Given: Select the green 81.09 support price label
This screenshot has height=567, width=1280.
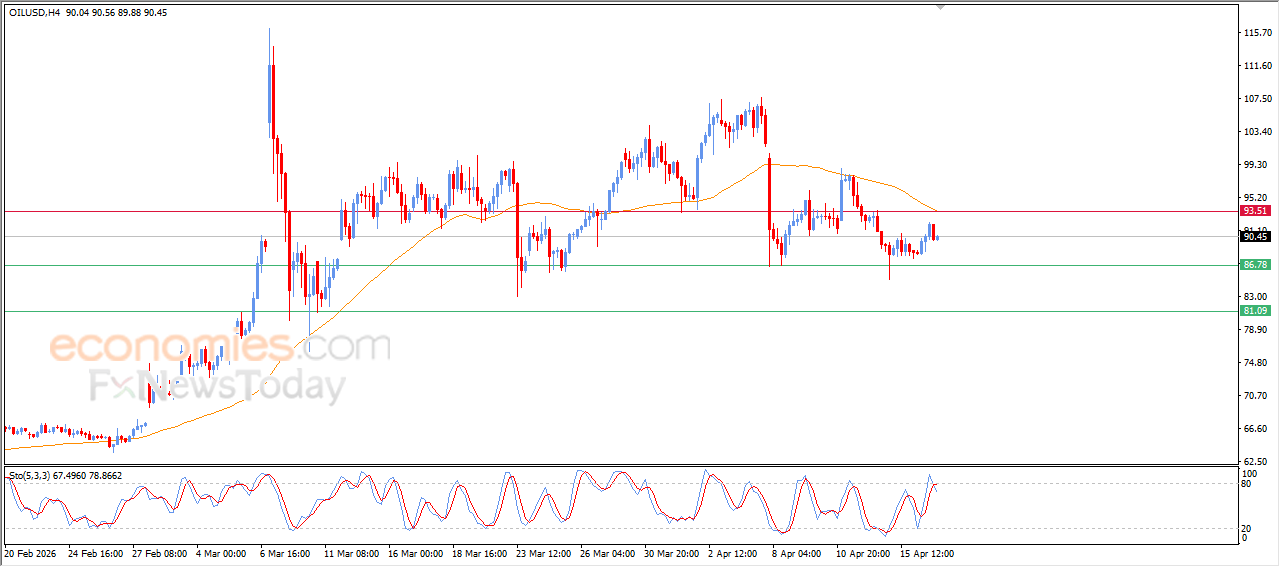Looking at the screenshot, I should [1255, 311].
